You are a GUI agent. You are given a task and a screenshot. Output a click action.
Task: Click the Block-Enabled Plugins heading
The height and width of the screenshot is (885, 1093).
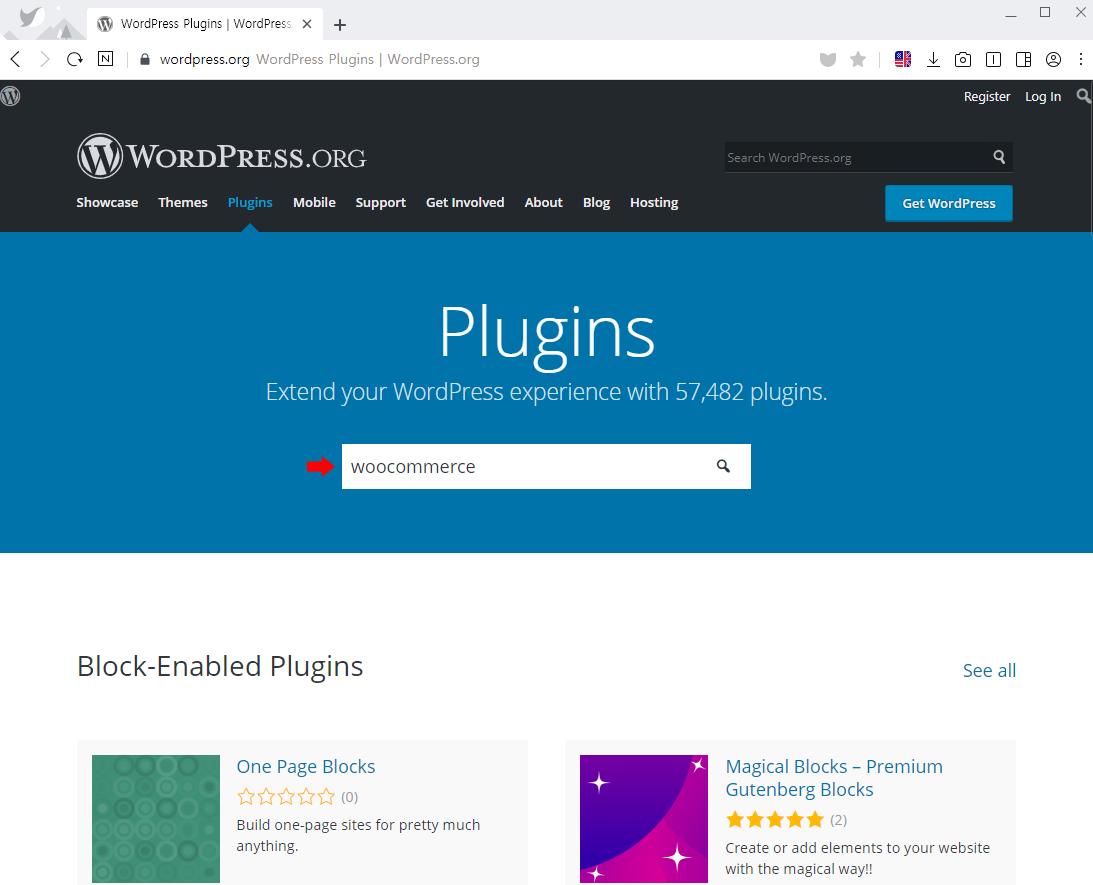coord(220,666)
